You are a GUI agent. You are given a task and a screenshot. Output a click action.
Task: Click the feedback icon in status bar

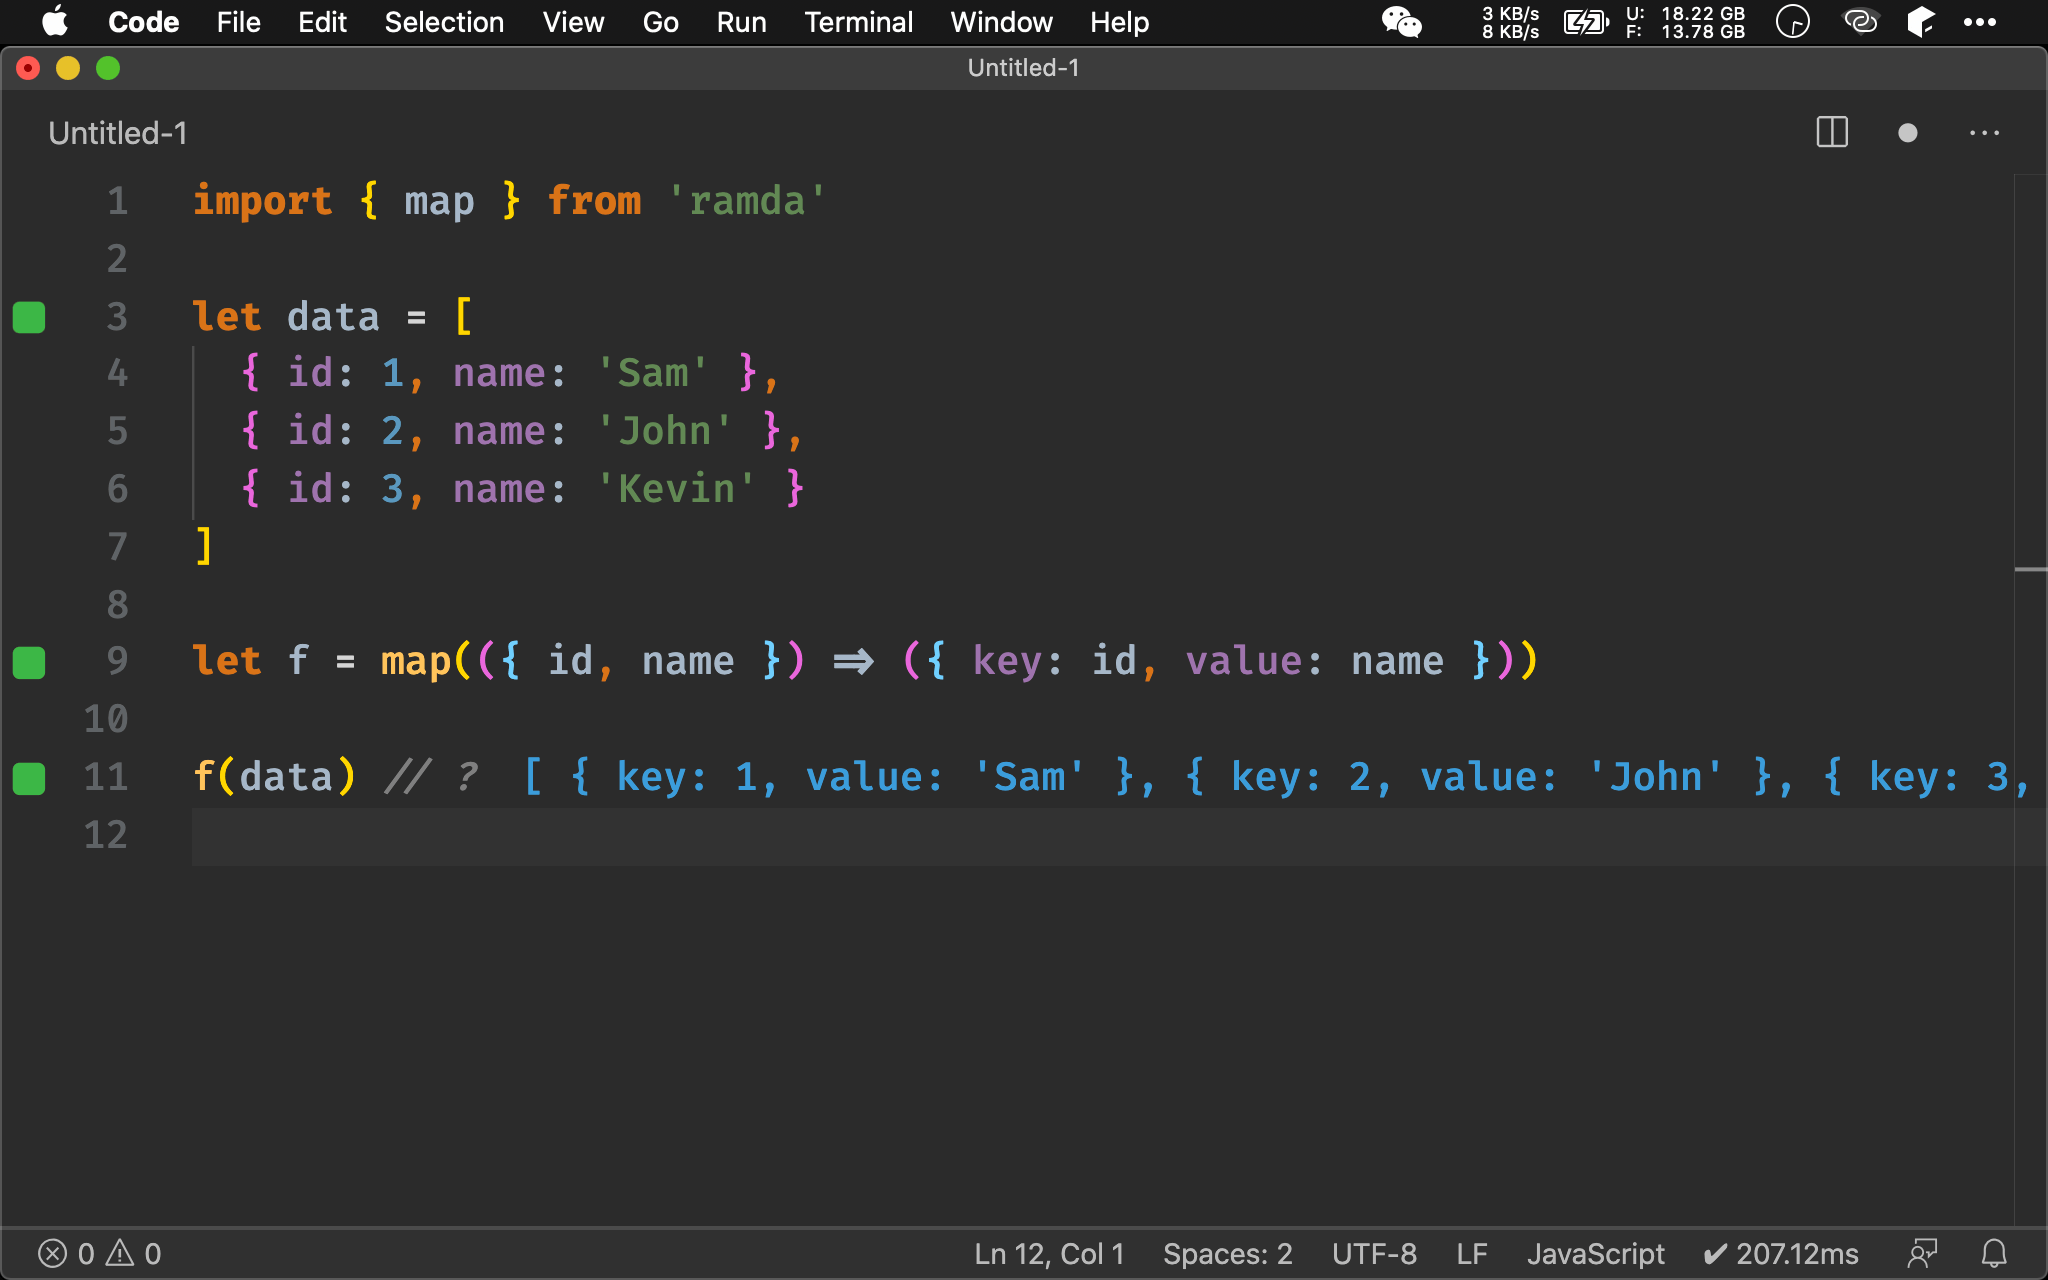click(1922, 1253)
